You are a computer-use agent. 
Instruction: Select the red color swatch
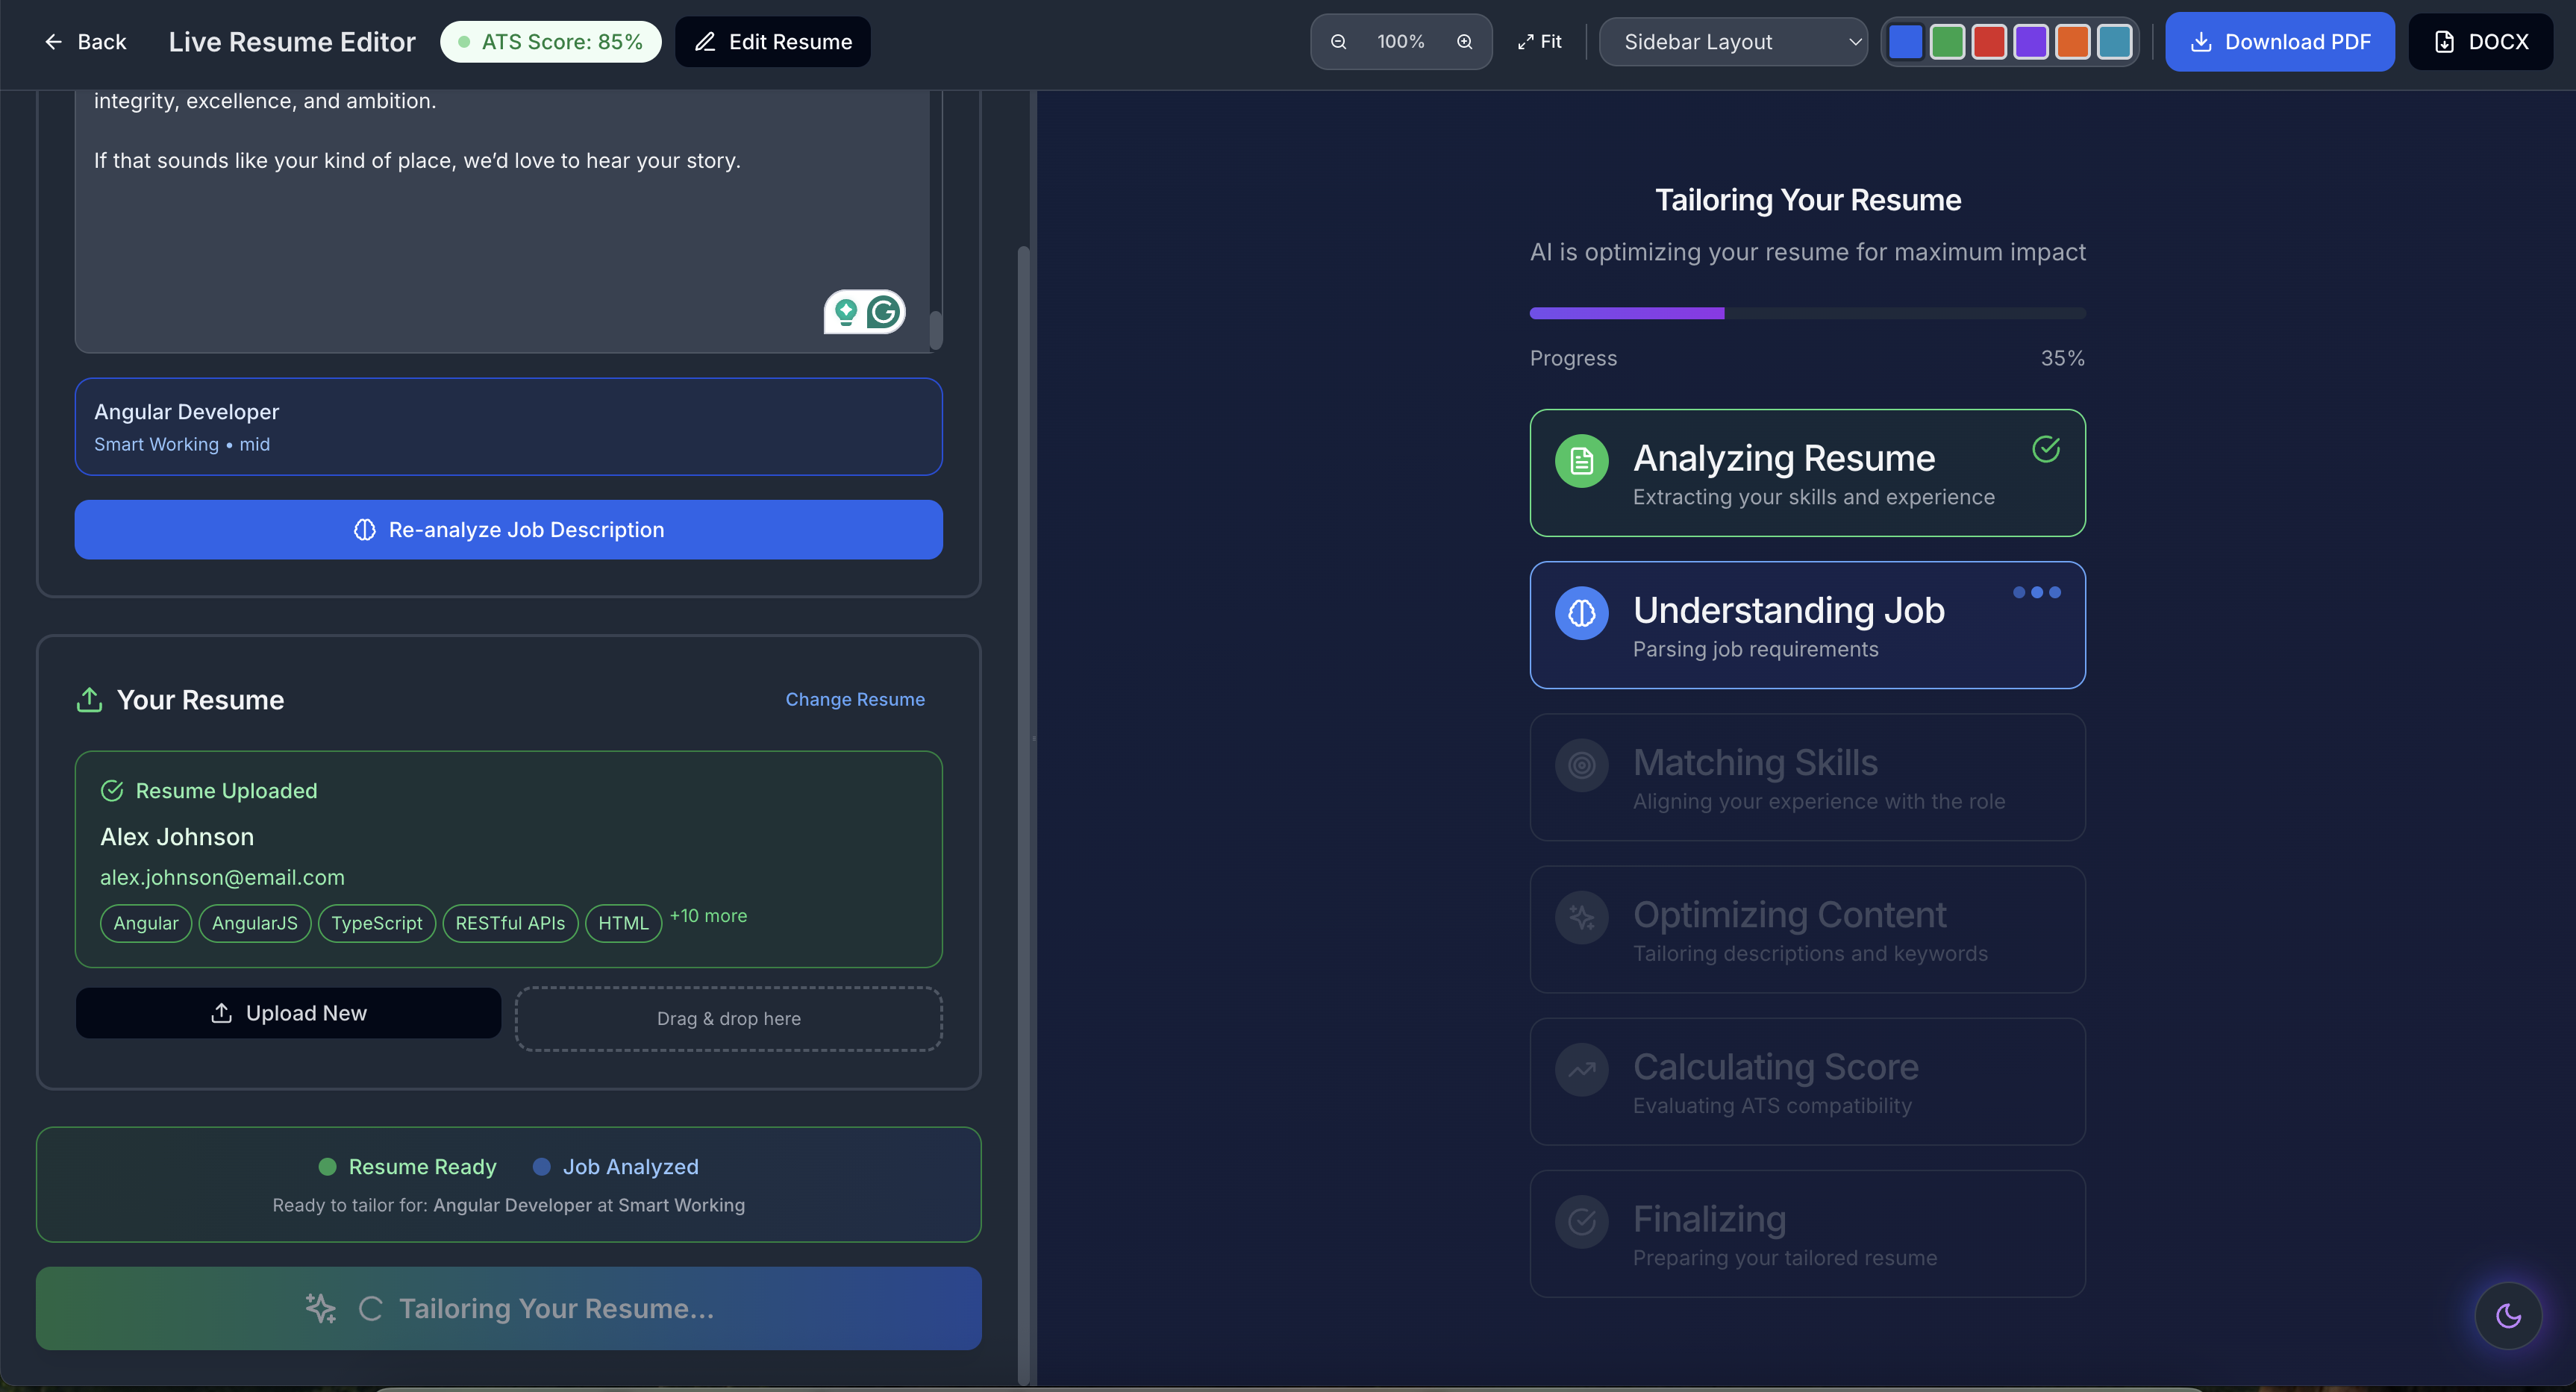pyautogui.click(x=1989, y=42)
